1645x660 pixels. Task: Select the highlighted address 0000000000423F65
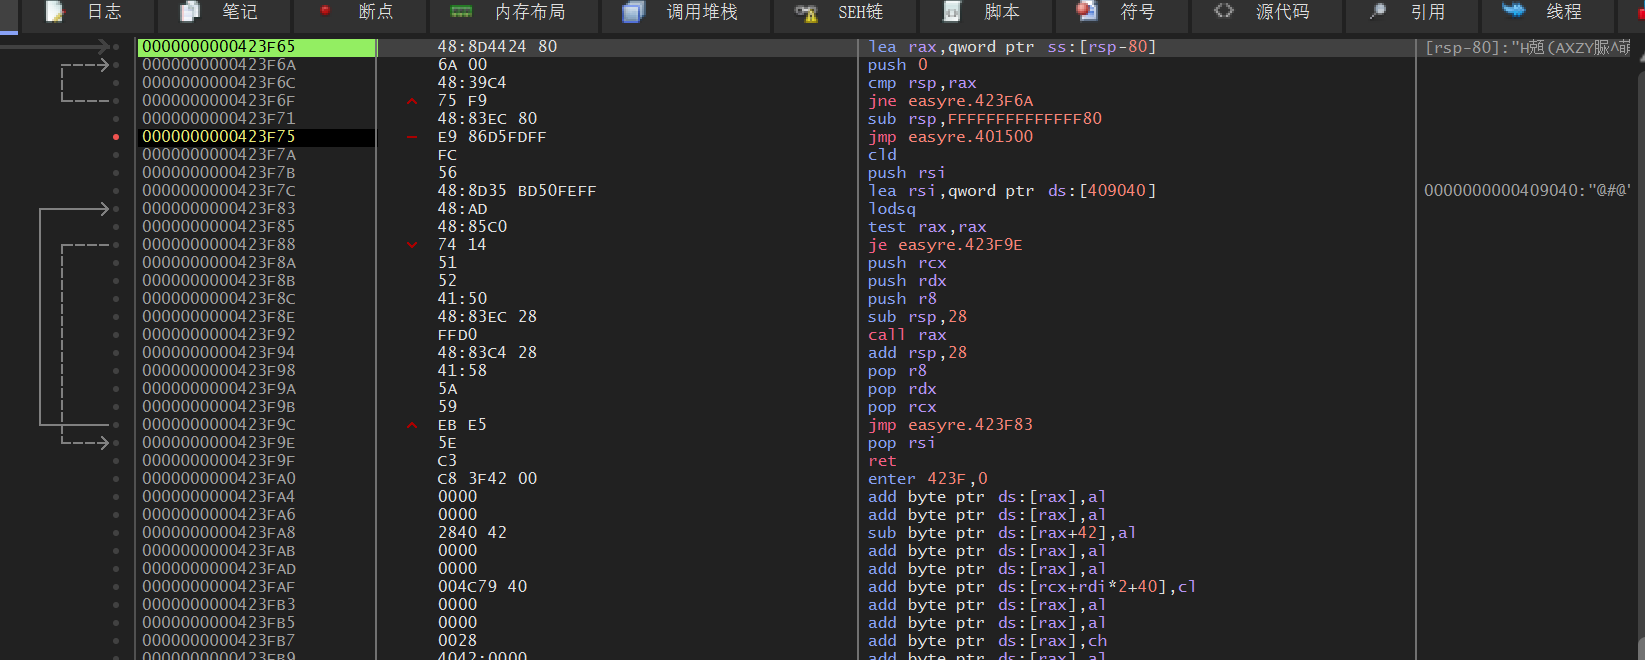pos(219,47)
